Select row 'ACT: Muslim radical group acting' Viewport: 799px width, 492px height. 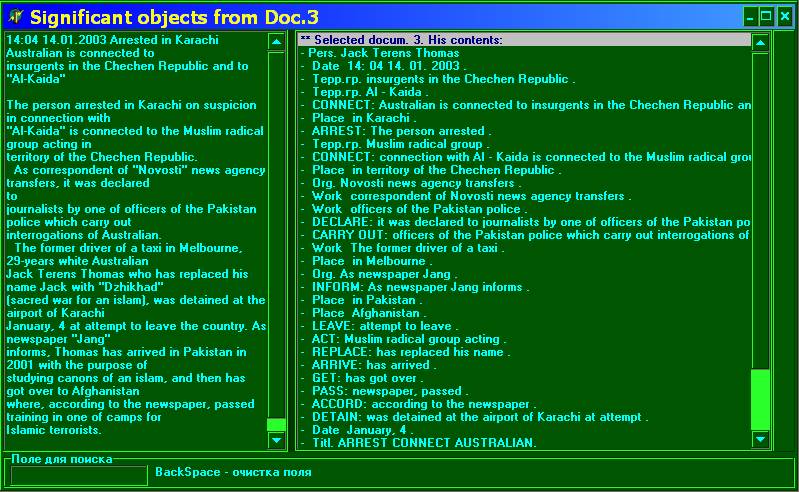pos(524,339)
